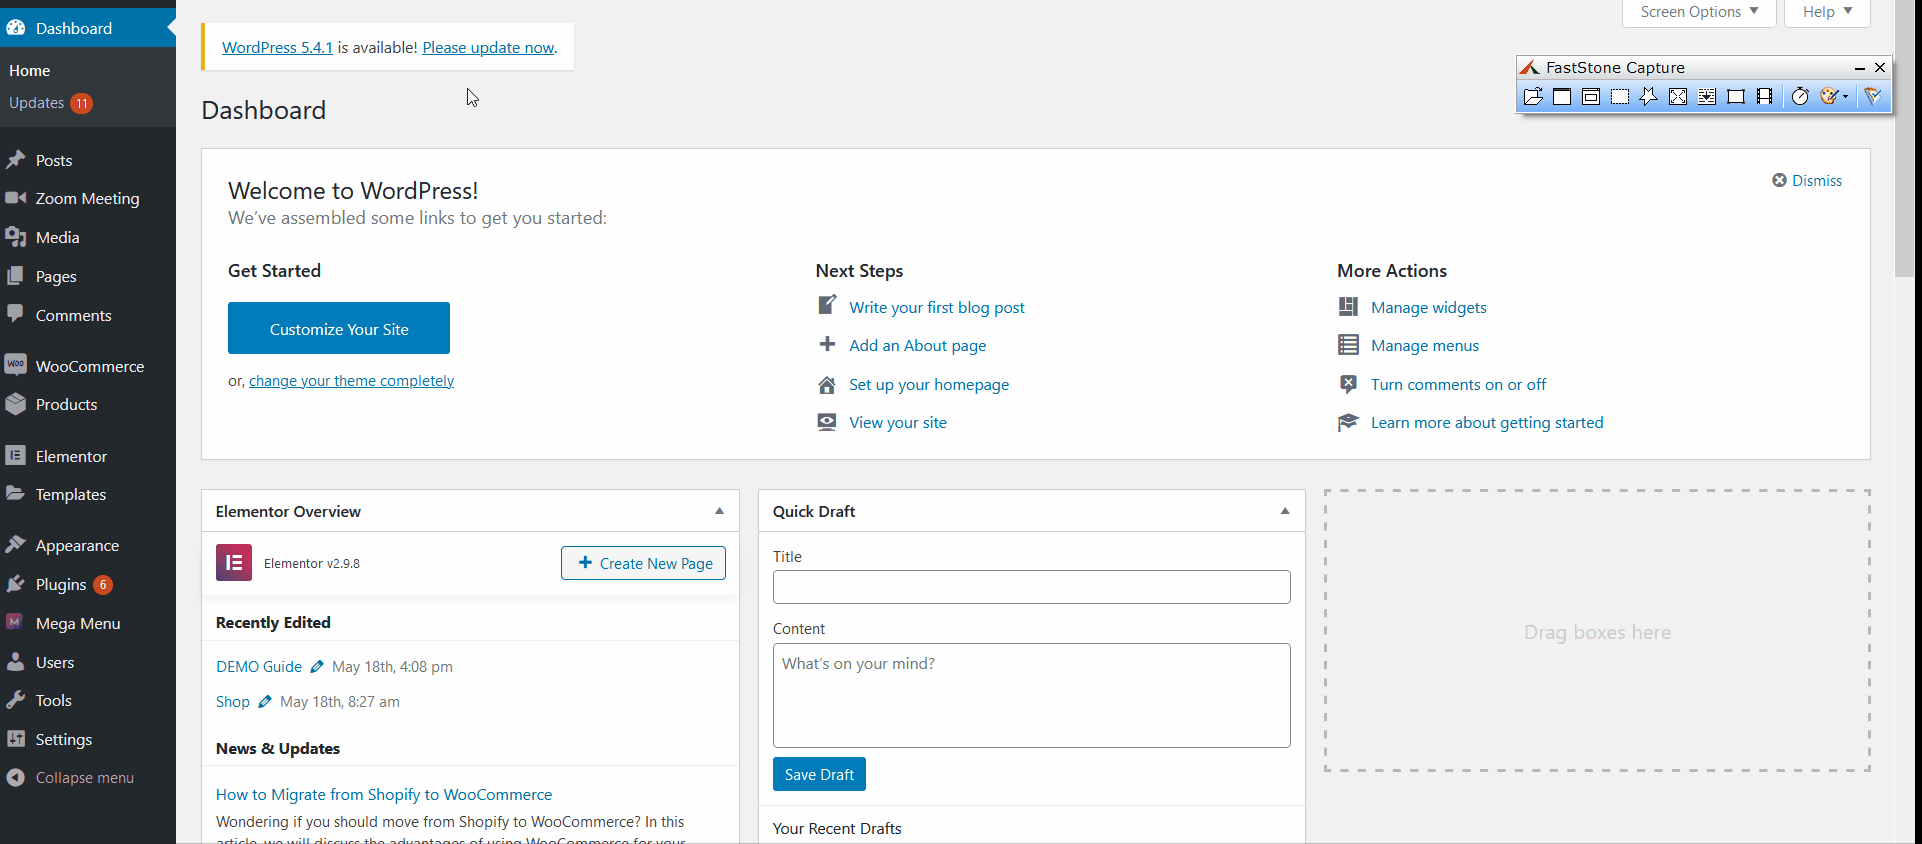Click Save Draft button
The height and width of the screenshot is (844, 1922).
[x=819, y=774]
